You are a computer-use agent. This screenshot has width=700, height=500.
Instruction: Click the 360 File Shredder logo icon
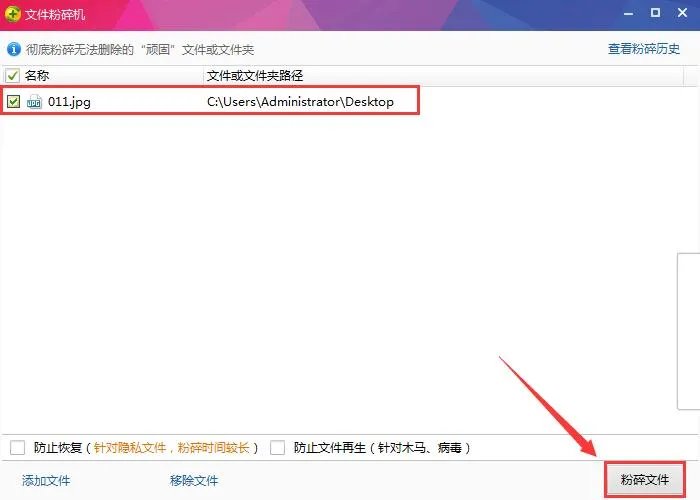pos(12,14)
